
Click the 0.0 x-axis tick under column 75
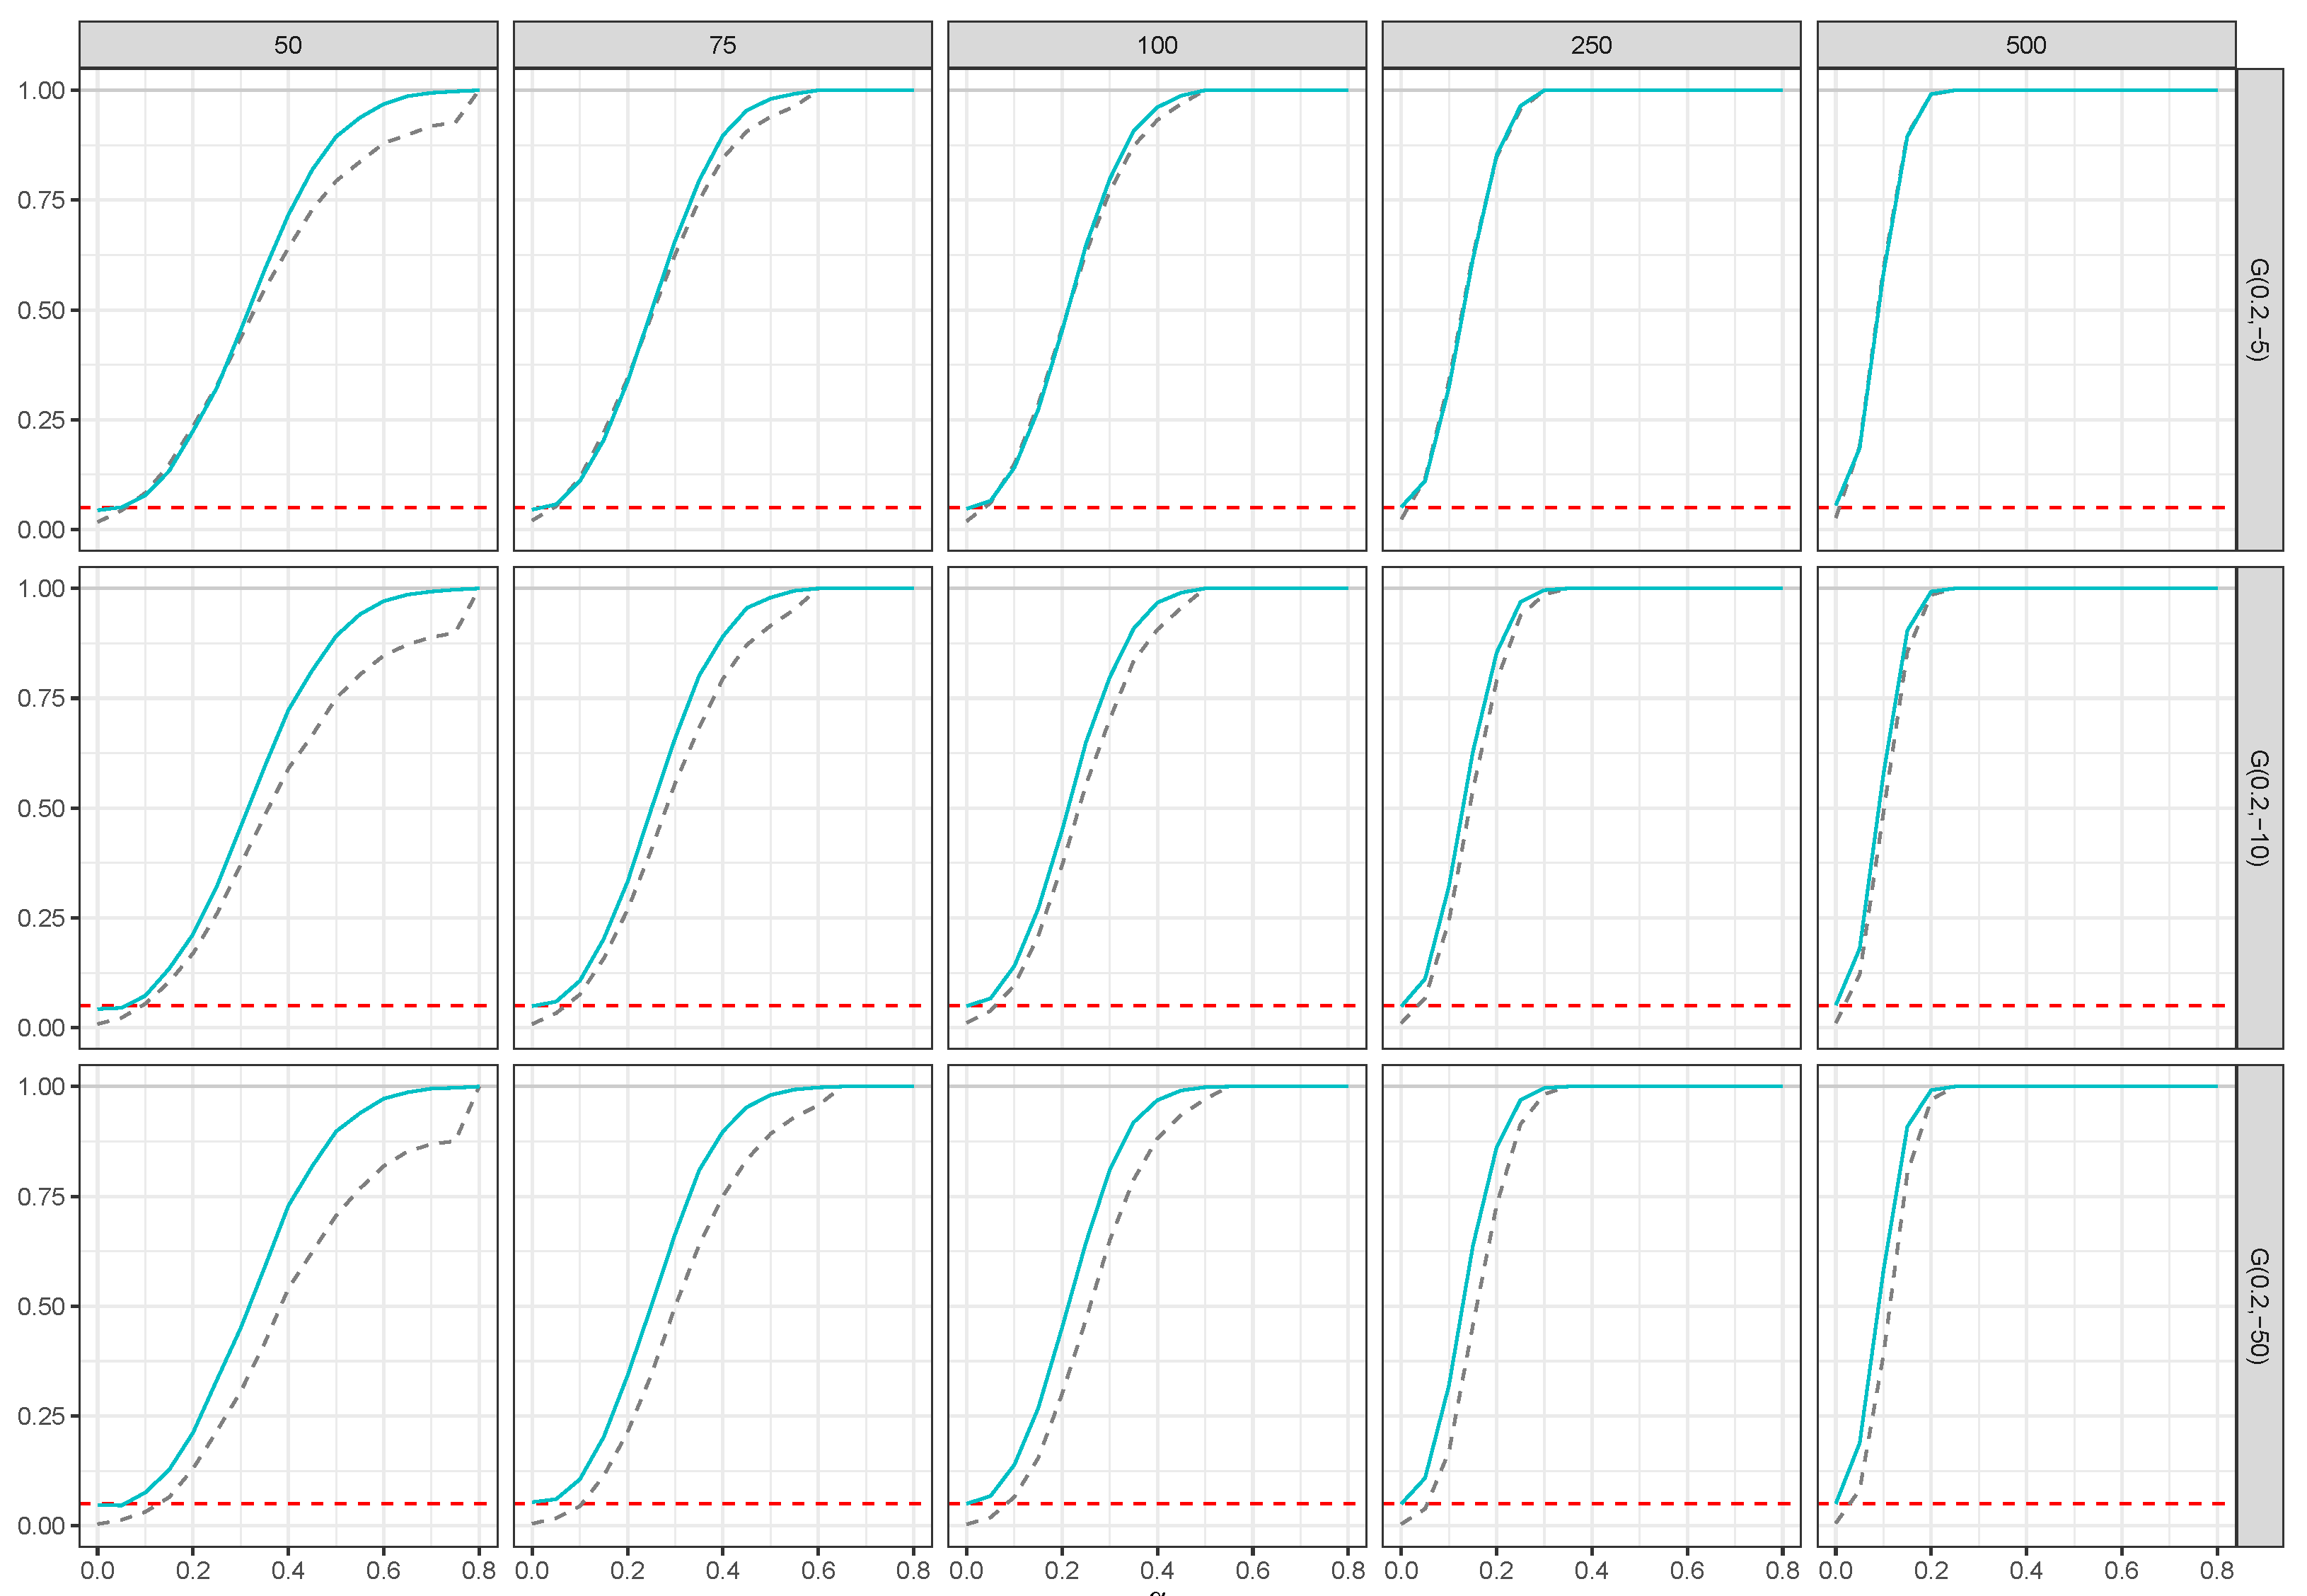pyautogui.click(x=532, y=1570)
